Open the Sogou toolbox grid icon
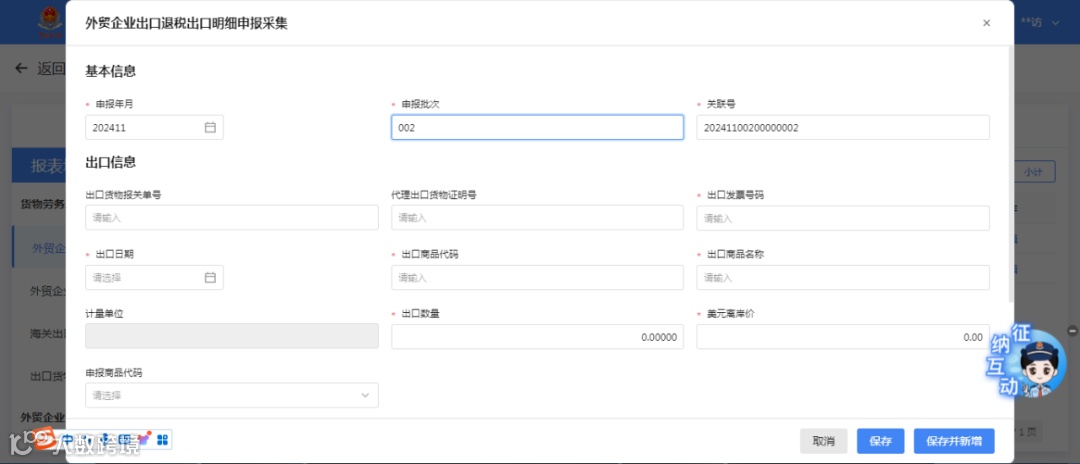The height and width of the screenshot is (464, 1080). (x=163, y=439)
